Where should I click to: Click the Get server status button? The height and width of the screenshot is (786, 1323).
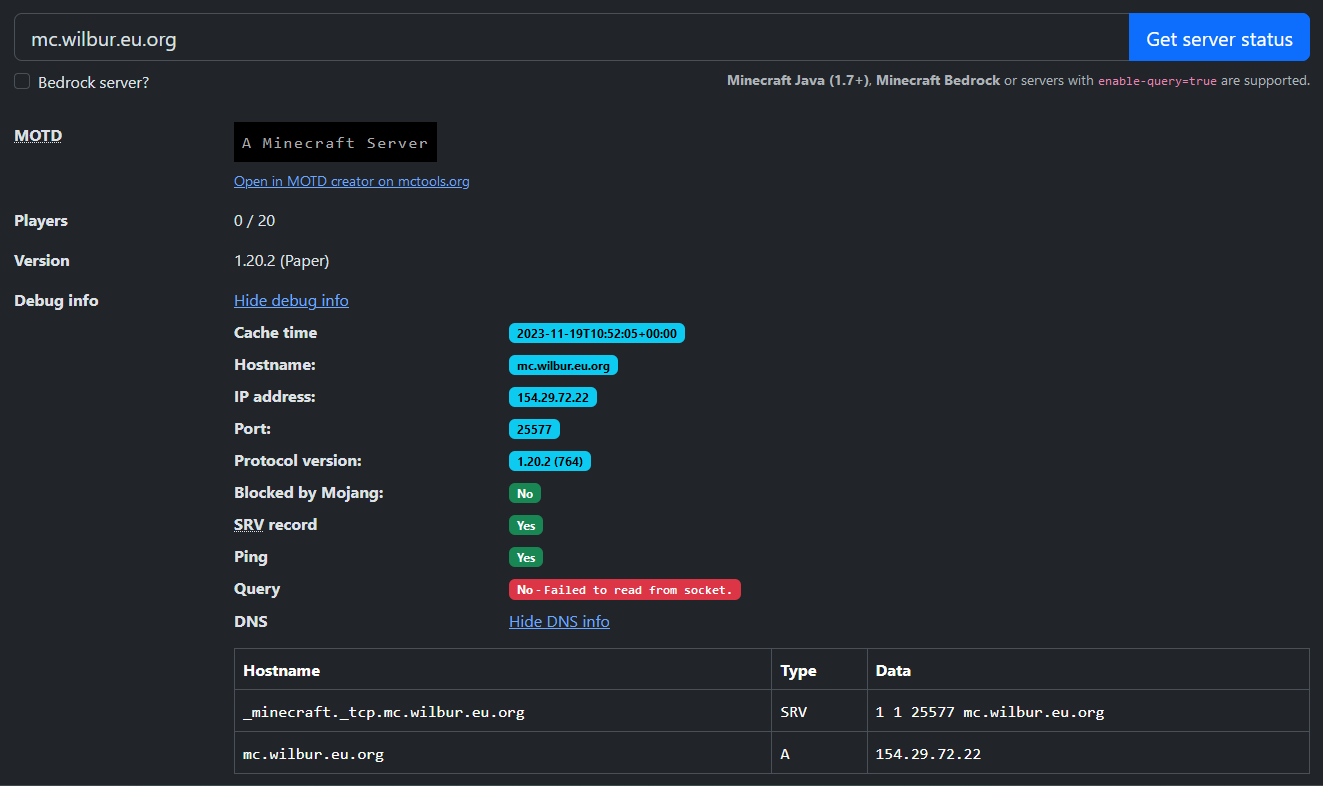click(x=1218, y=39)
